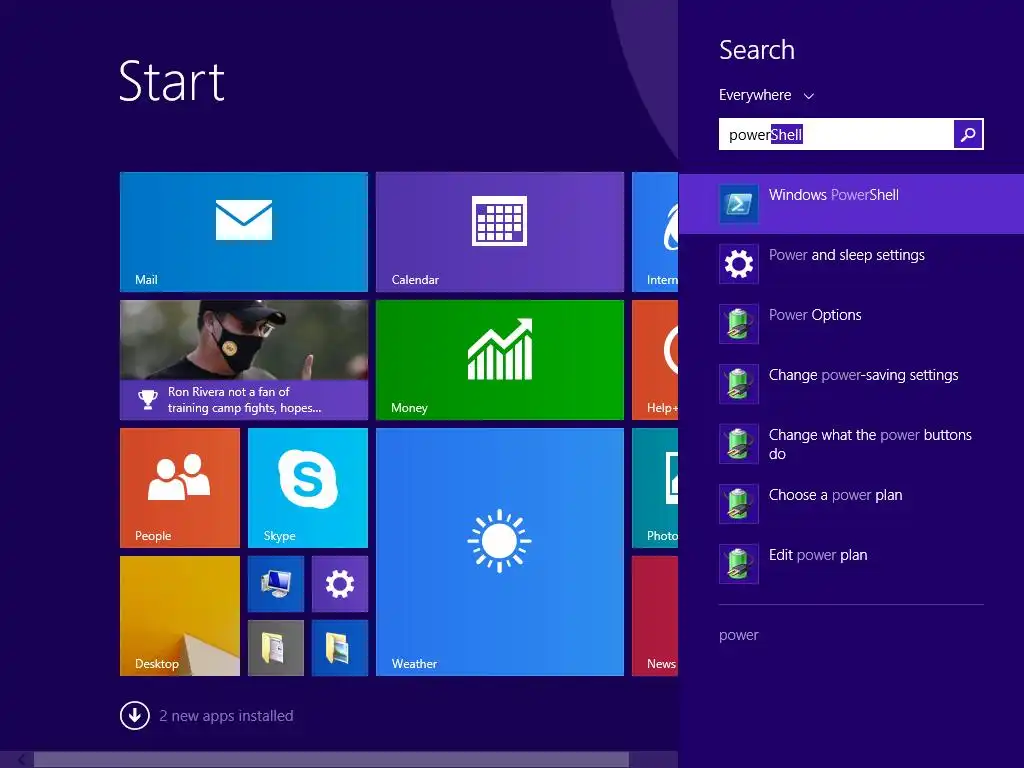Select Choose a power plan result
The width and height of the screenshot is (1024, 768).
coord(852,504)
